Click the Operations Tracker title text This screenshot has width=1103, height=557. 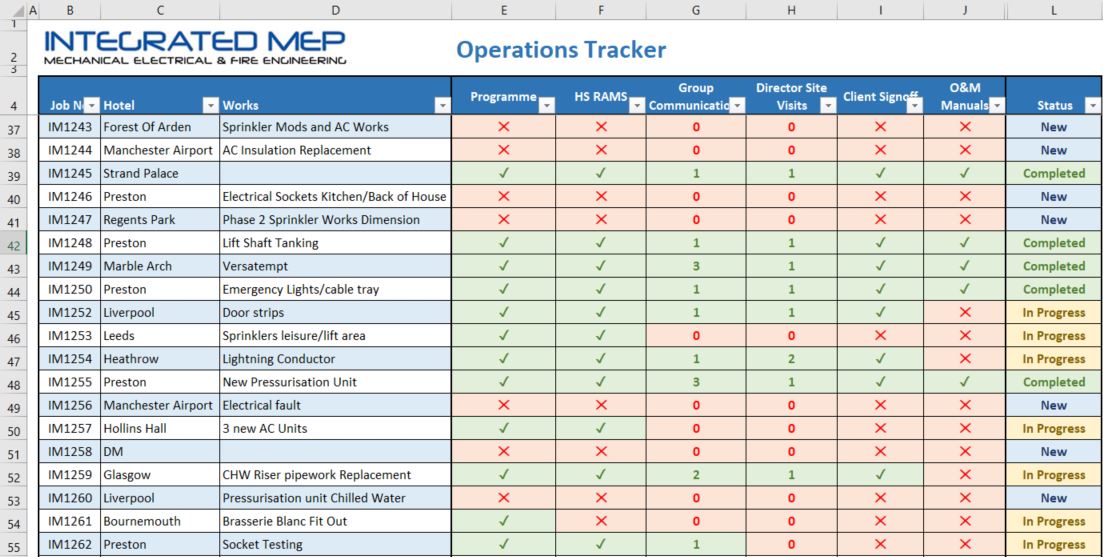click(x=561, y=50)
